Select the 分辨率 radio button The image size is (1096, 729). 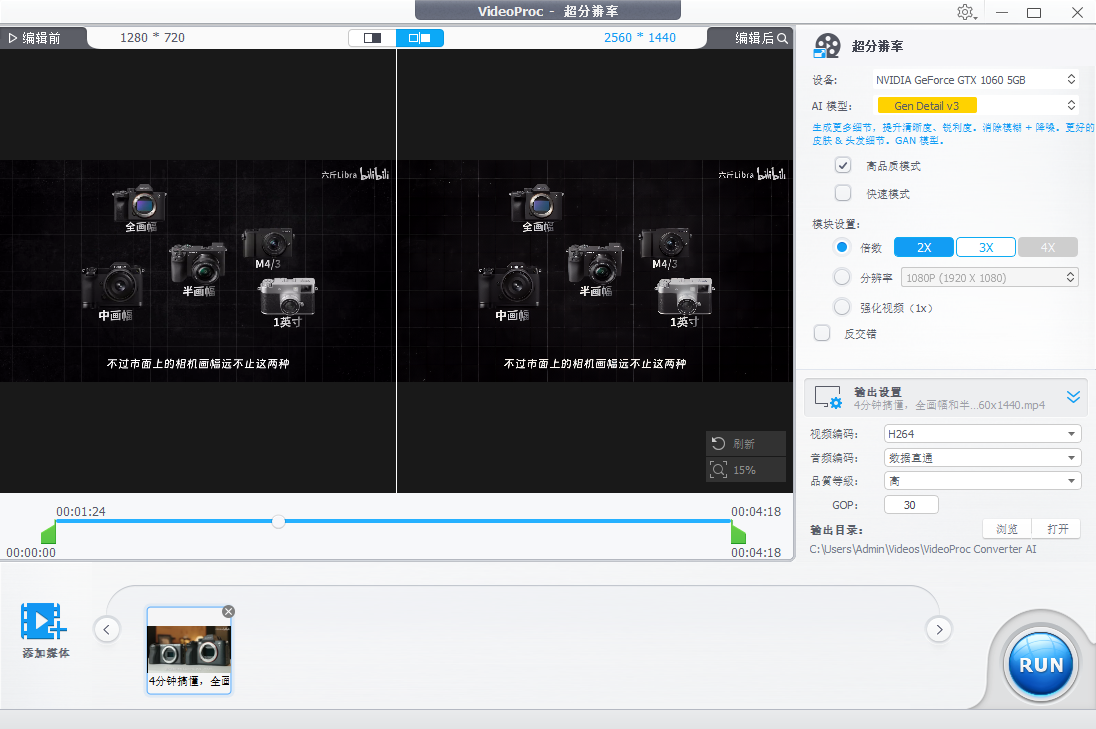point(840,277)
